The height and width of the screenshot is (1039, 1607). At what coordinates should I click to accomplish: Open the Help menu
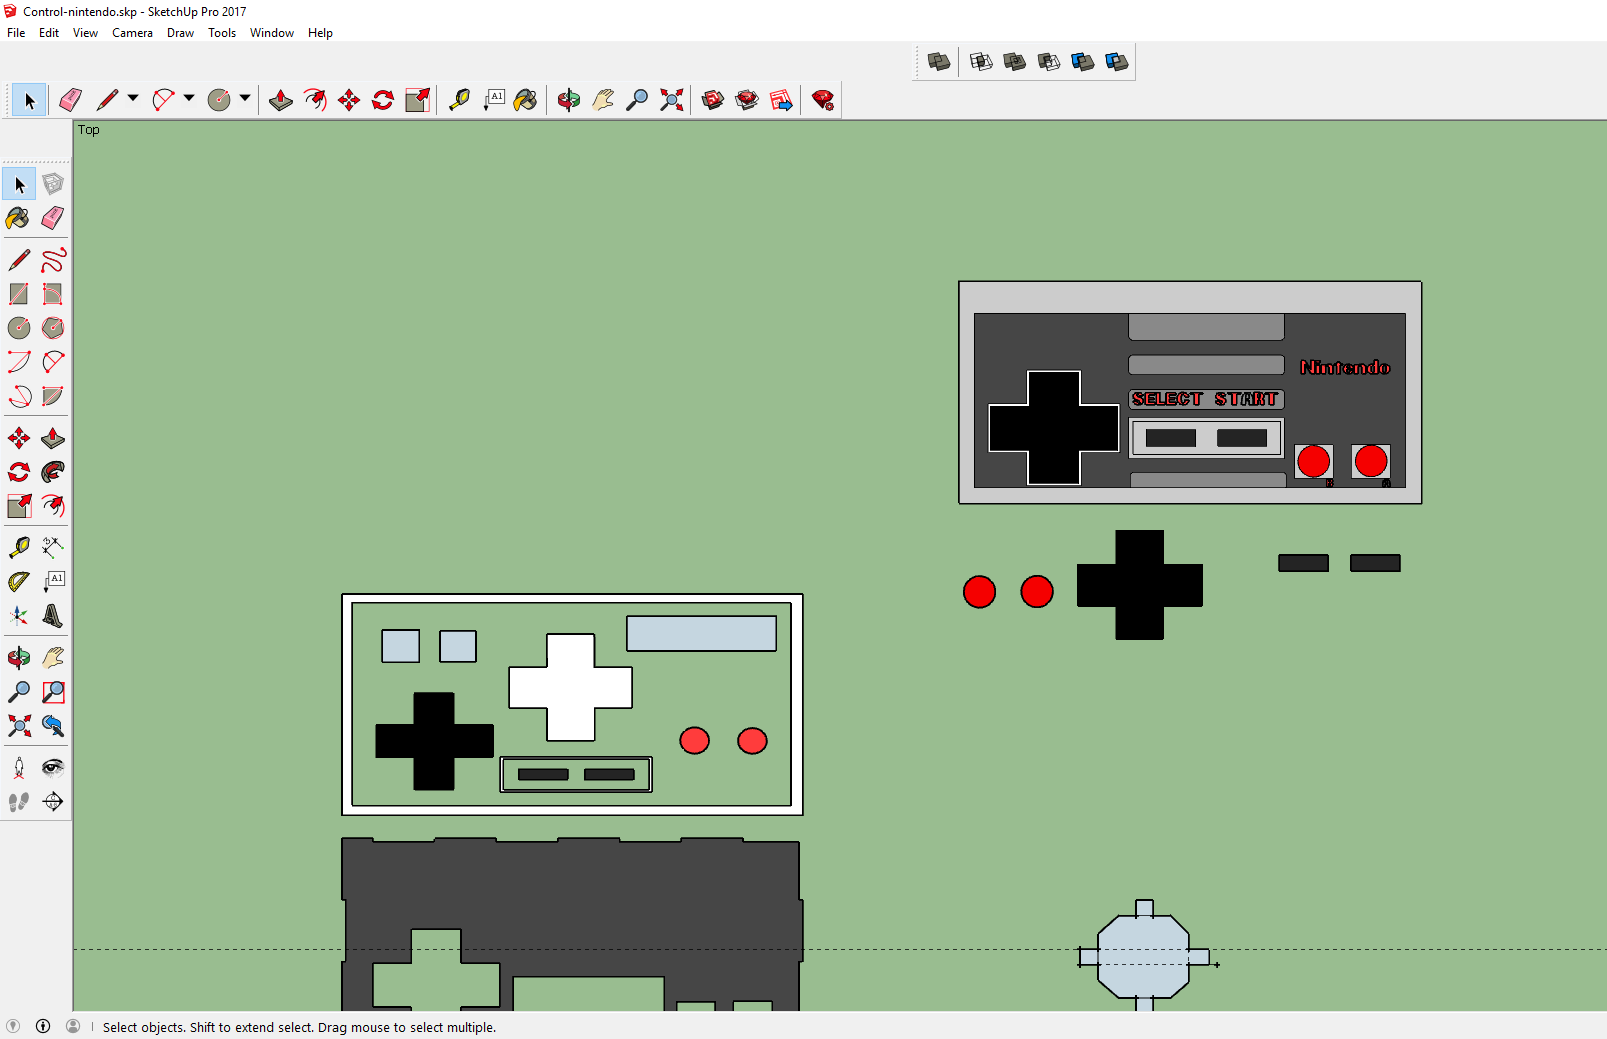(x=320, y=33)
